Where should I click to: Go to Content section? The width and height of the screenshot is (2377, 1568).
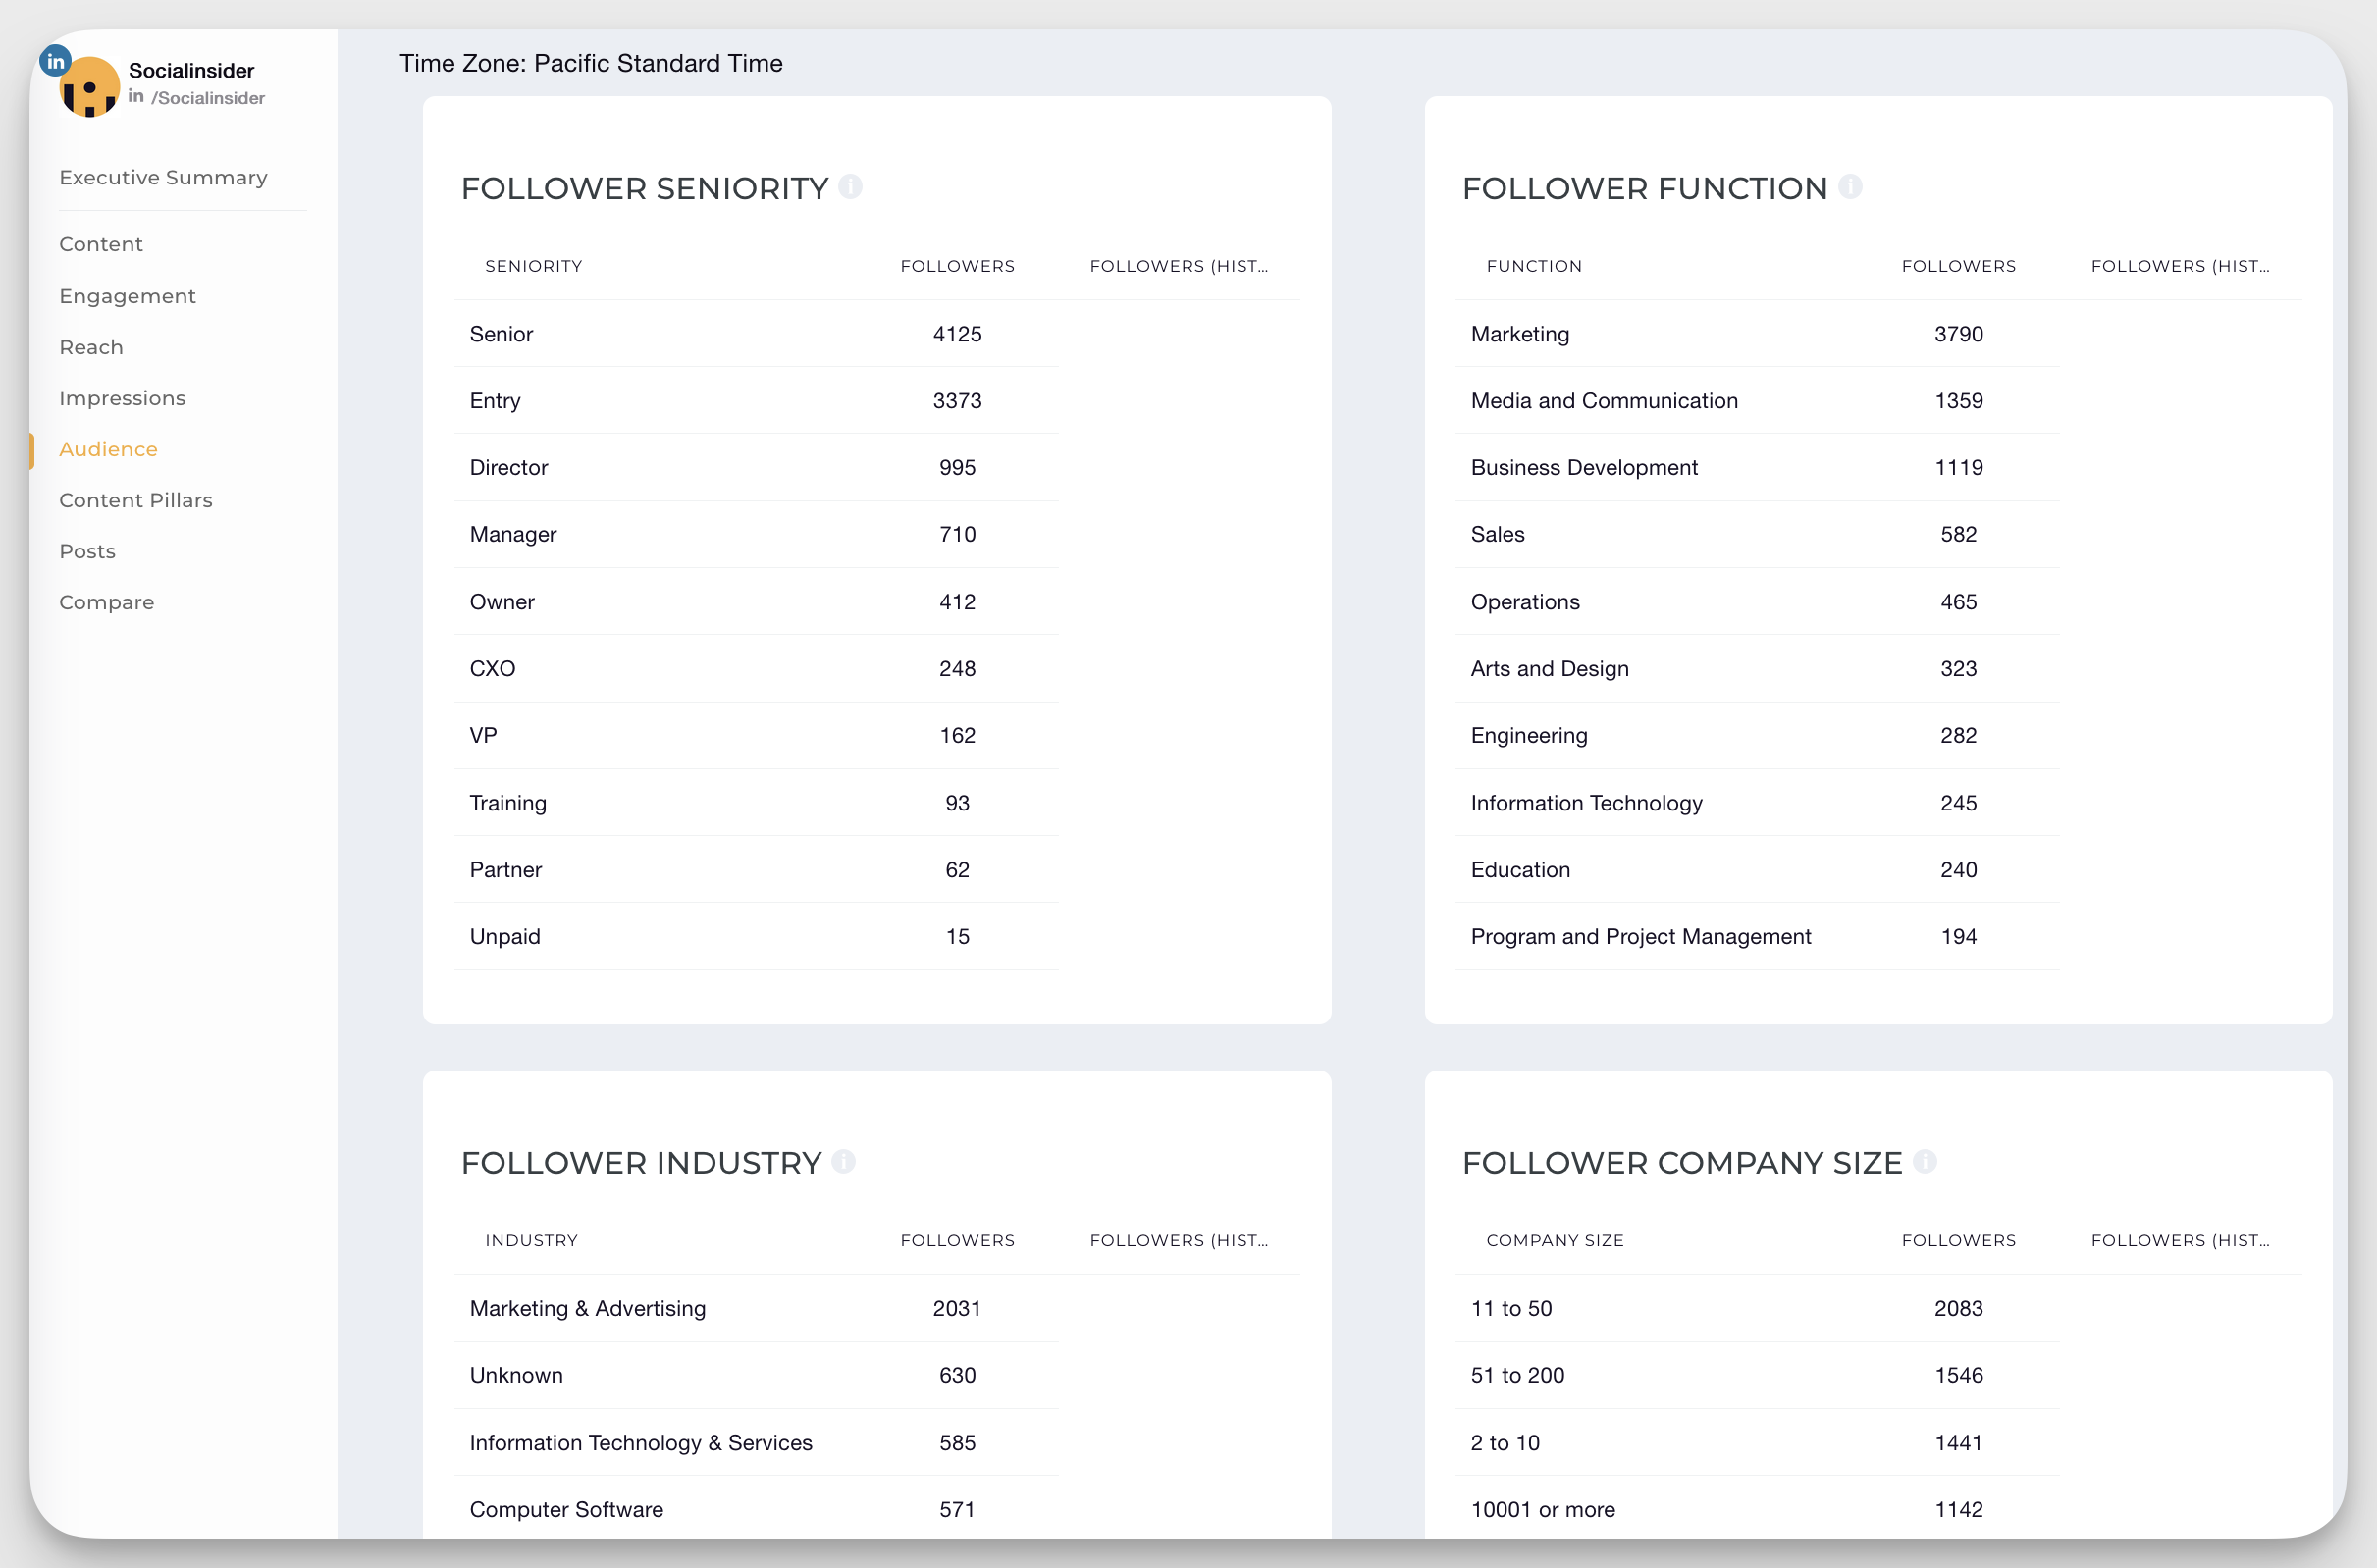point(101,244)
